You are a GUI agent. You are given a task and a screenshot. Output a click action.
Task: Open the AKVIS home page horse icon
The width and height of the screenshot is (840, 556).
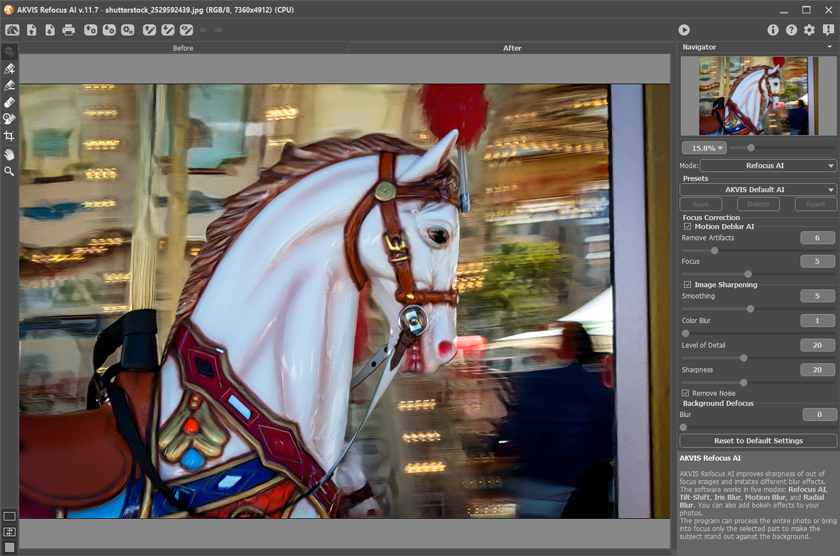[x=12, y=30]
